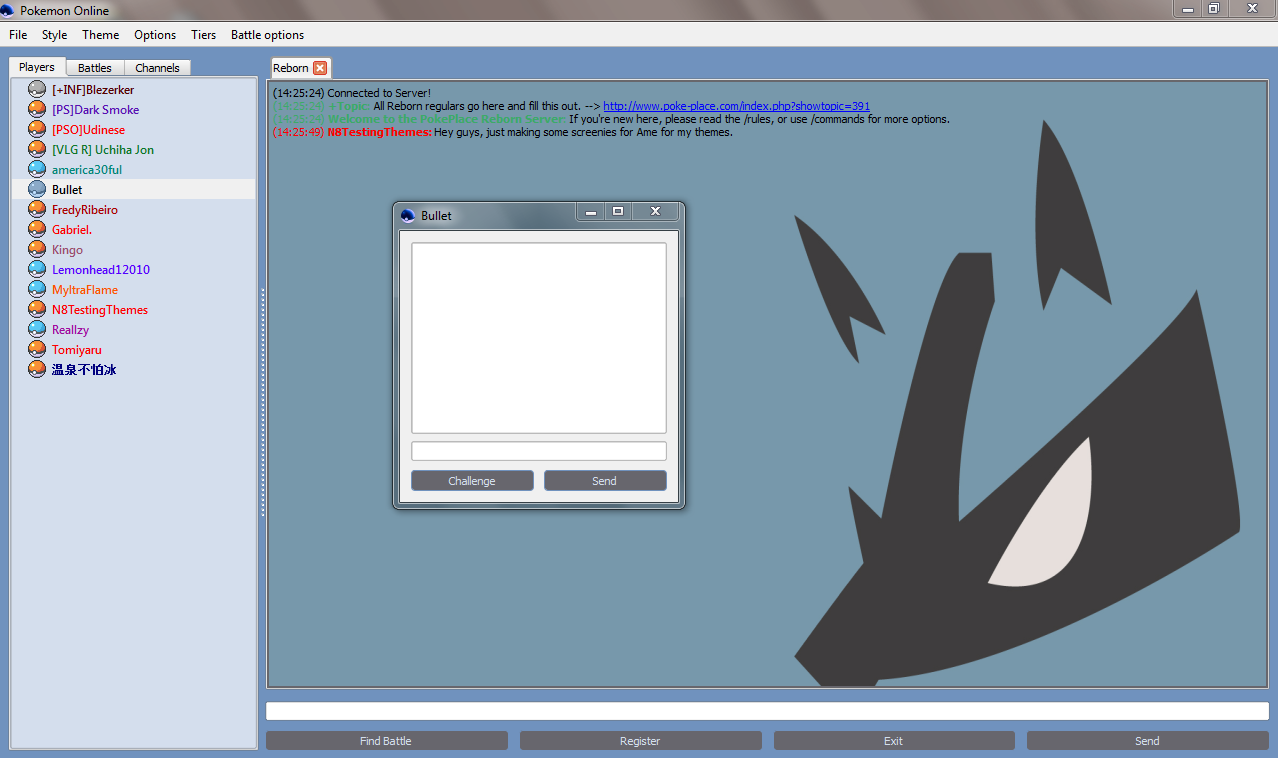Open the Battle options menu
This screenshot has height=758, width=1278.
tap(267, 35)
